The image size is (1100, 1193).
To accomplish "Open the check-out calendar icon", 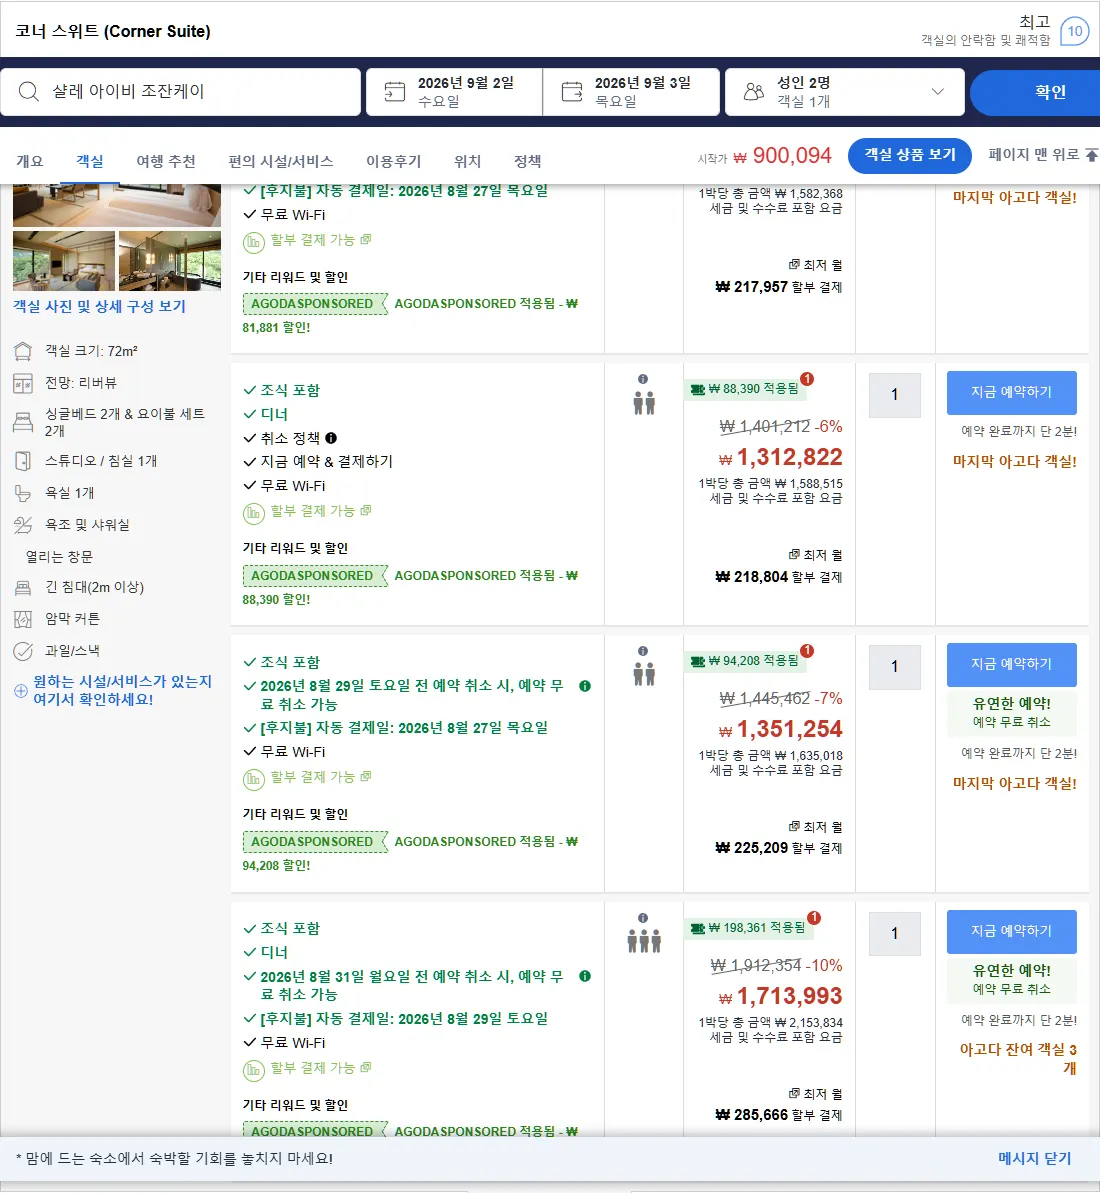I will point(572,92).
